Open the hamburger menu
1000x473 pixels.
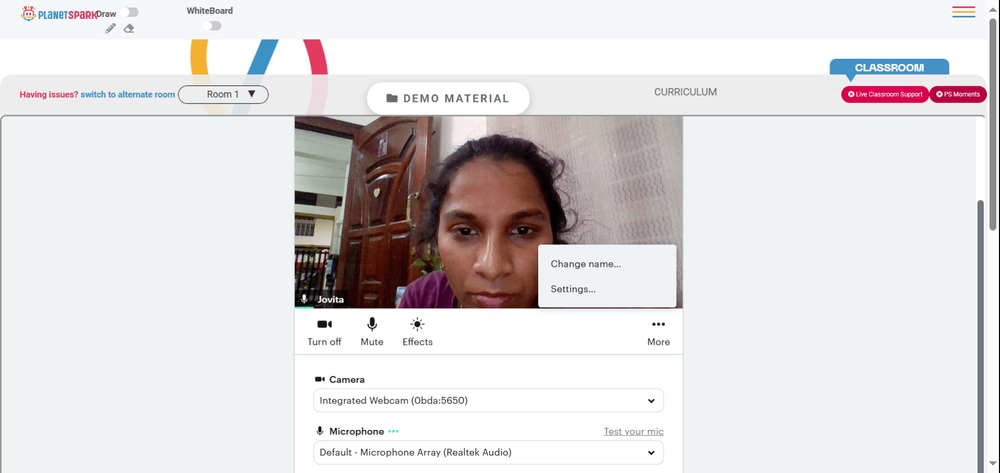coord(963,11)
